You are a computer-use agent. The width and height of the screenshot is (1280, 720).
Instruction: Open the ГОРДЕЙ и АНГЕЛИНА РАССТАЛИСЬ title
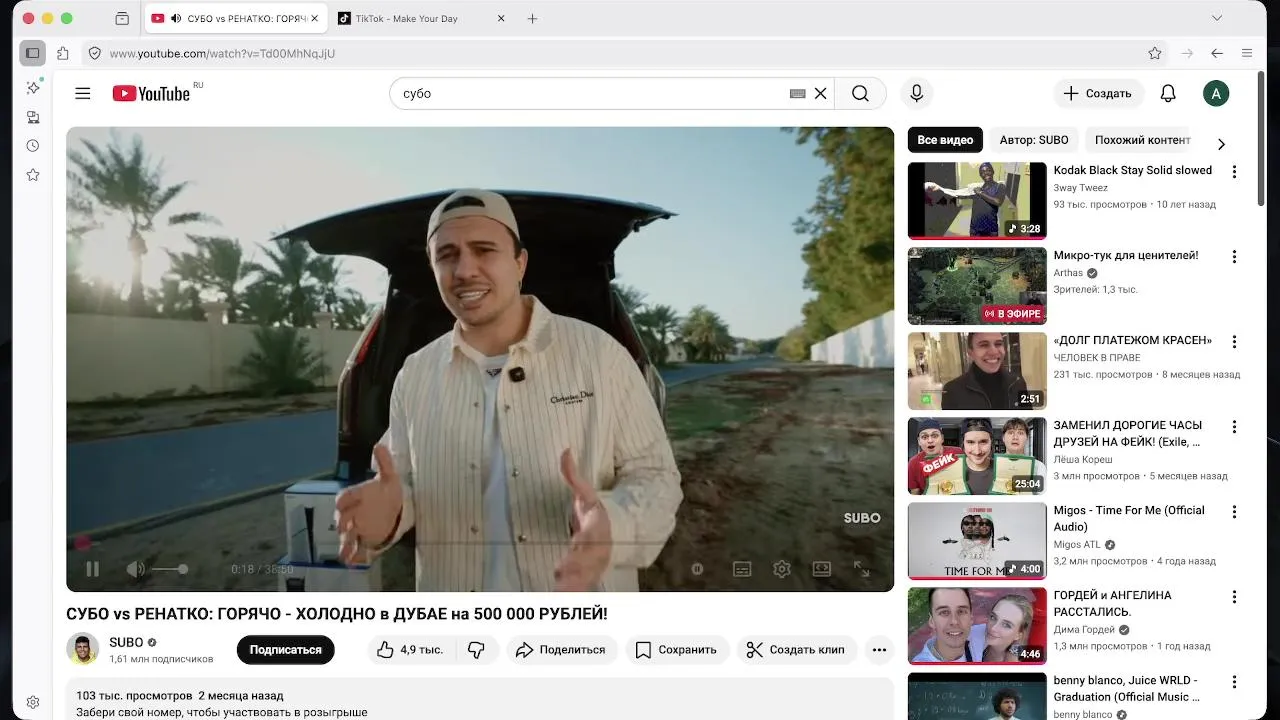click(x=1113, y=603)
